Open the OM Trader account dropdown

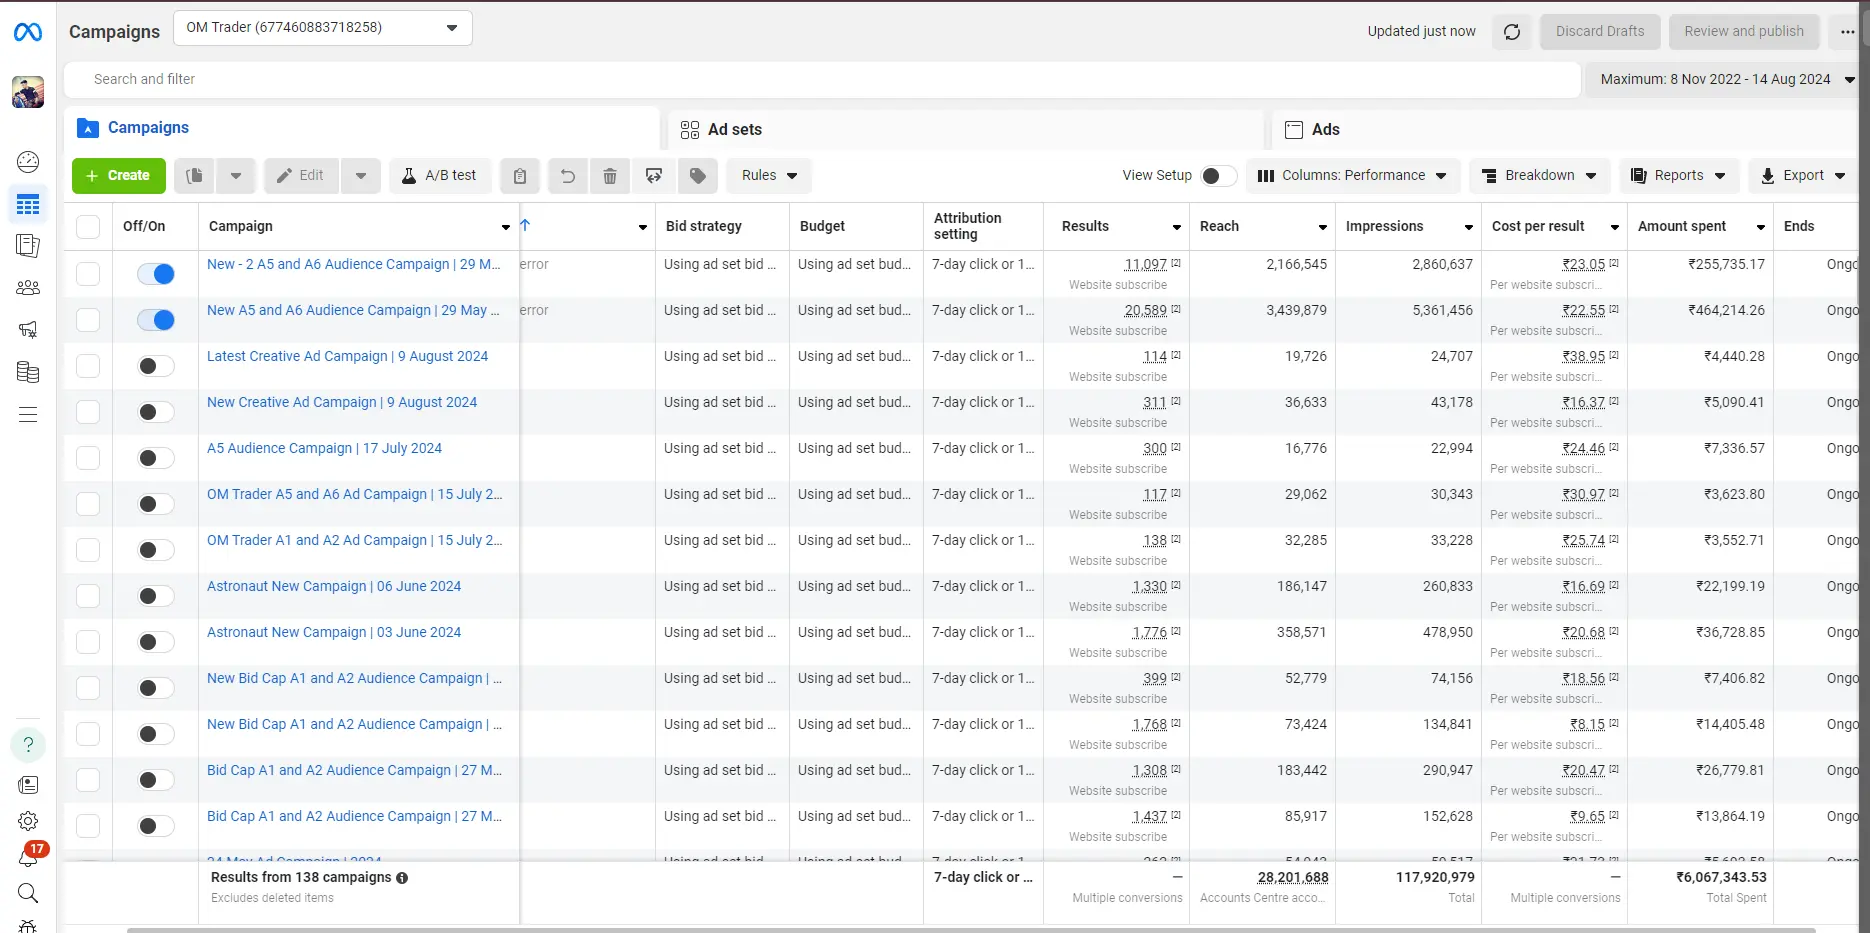322,28
